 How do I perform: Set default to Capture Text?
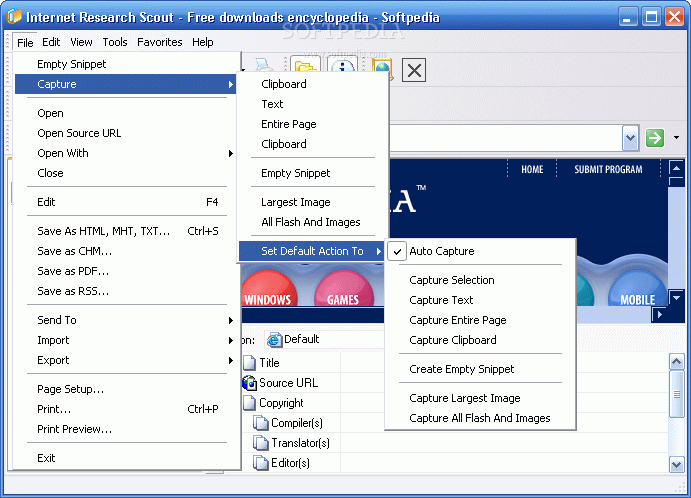click(480, 300)
